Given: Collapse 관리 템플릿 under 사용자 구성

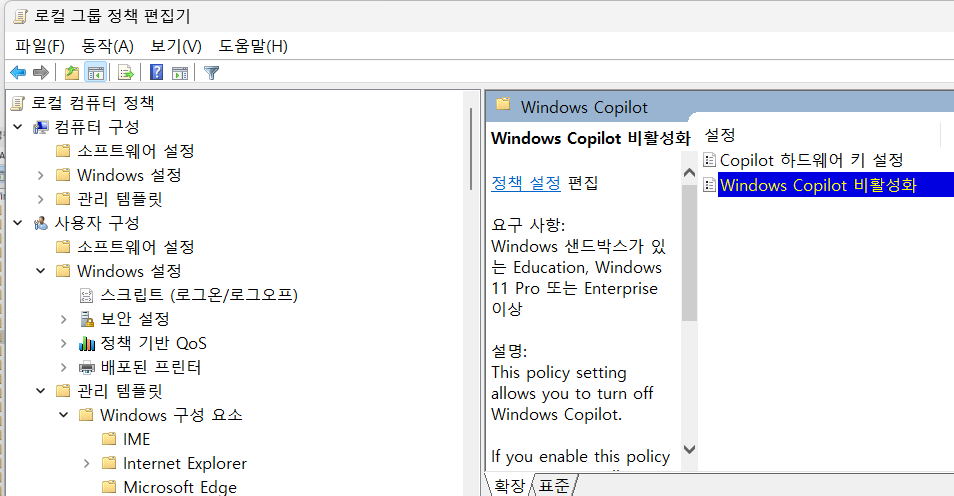Looking at the screenshot, I should [x=41, y=391].
